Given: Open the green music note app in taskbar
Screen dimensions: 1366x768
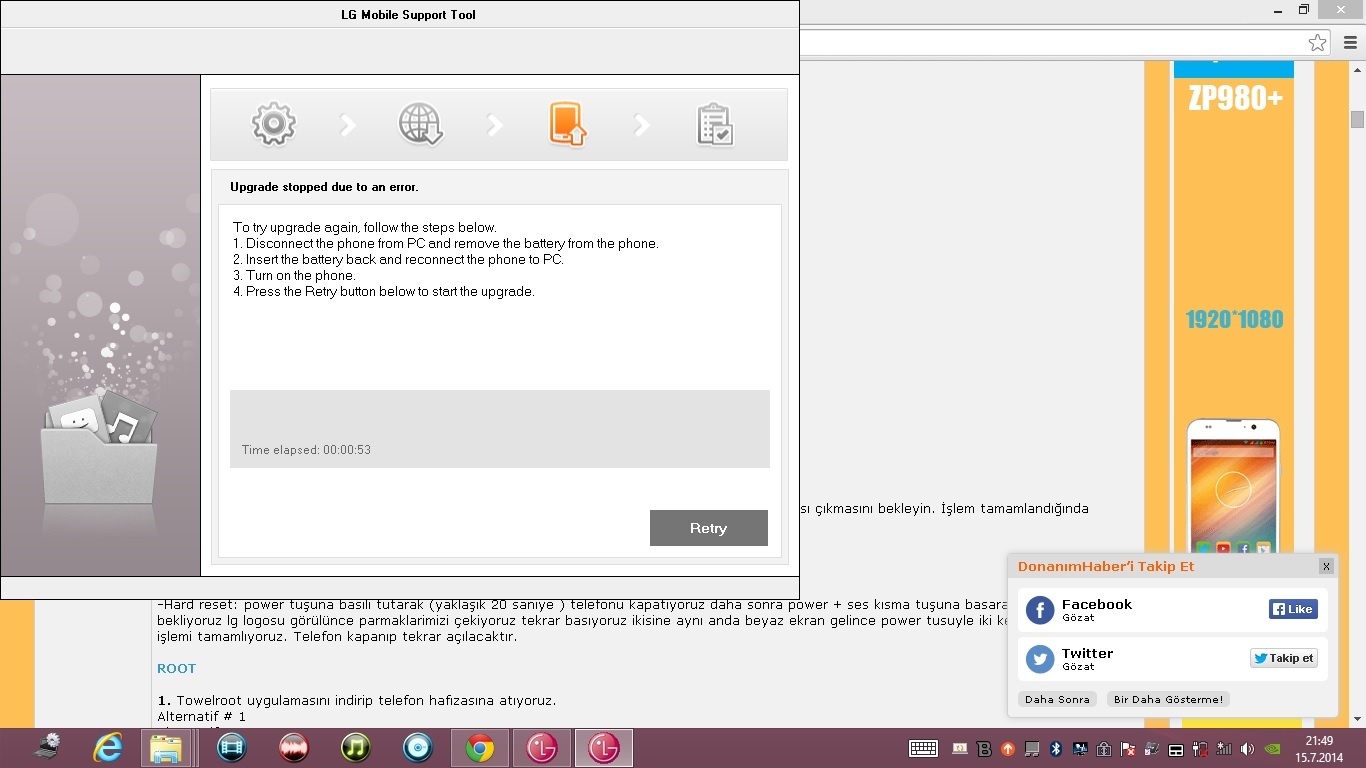Looking at the screenshot, I should [356, 748].
